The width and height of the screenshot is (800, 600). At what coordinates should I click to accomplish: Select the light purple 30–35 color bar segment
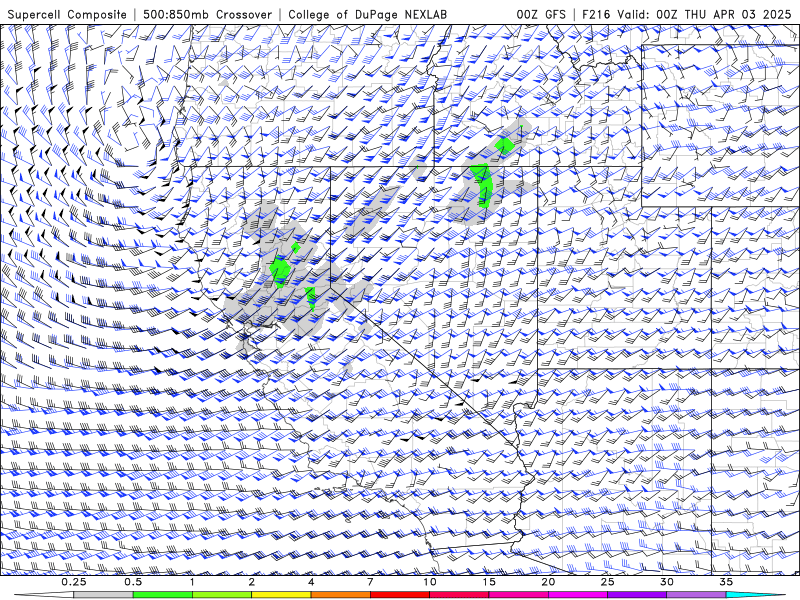pos(696,595)
